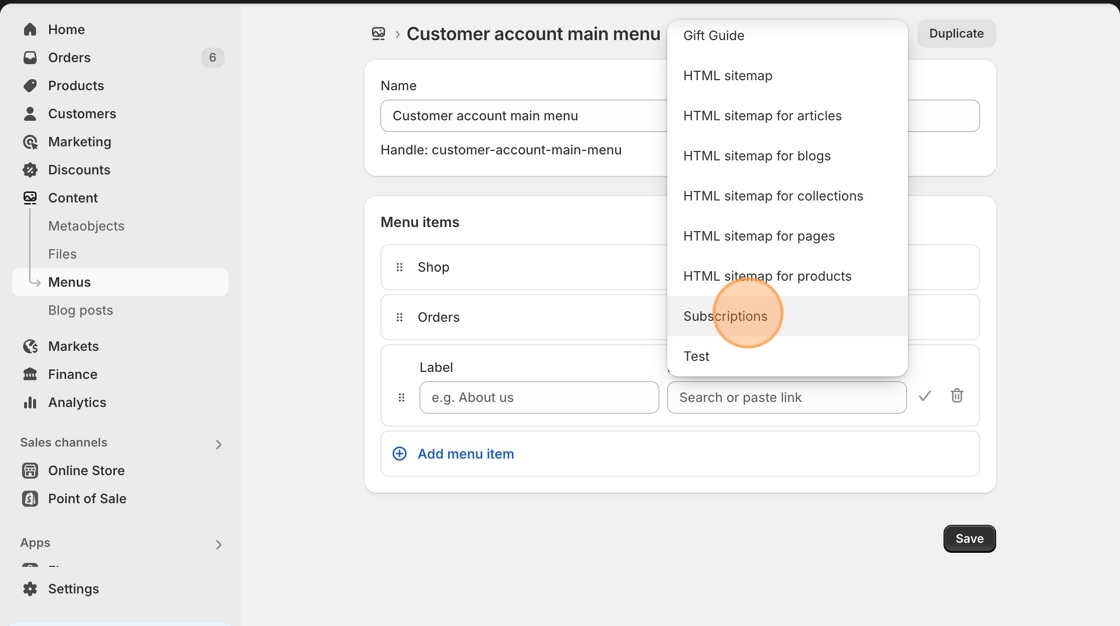Click the plus icon for Add menu item
Viewport: 1120px width, 626px height.
coord(399,454)
